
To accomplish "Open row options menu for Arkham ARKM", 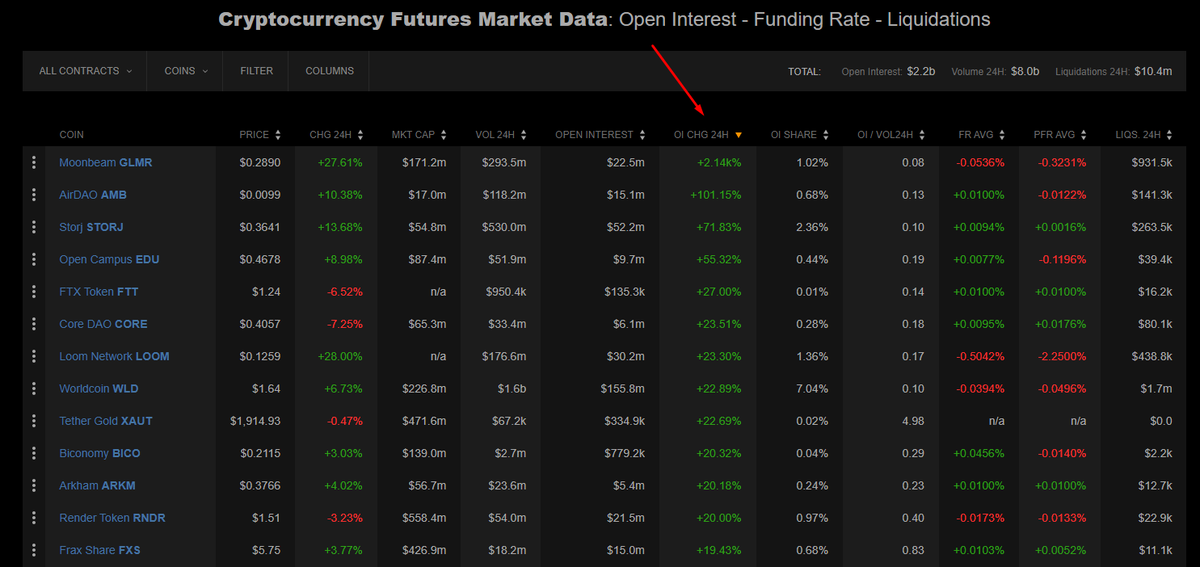I will pyautogui.click(x=34, y=486).
